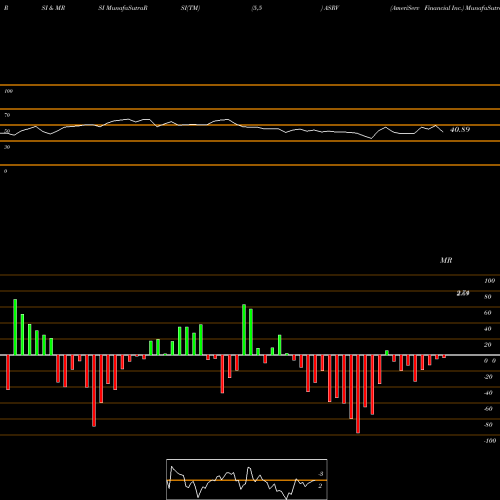Click the 'ASRV' ticker symbol text
The image size is (500, 500).
[x=331, y=8]
